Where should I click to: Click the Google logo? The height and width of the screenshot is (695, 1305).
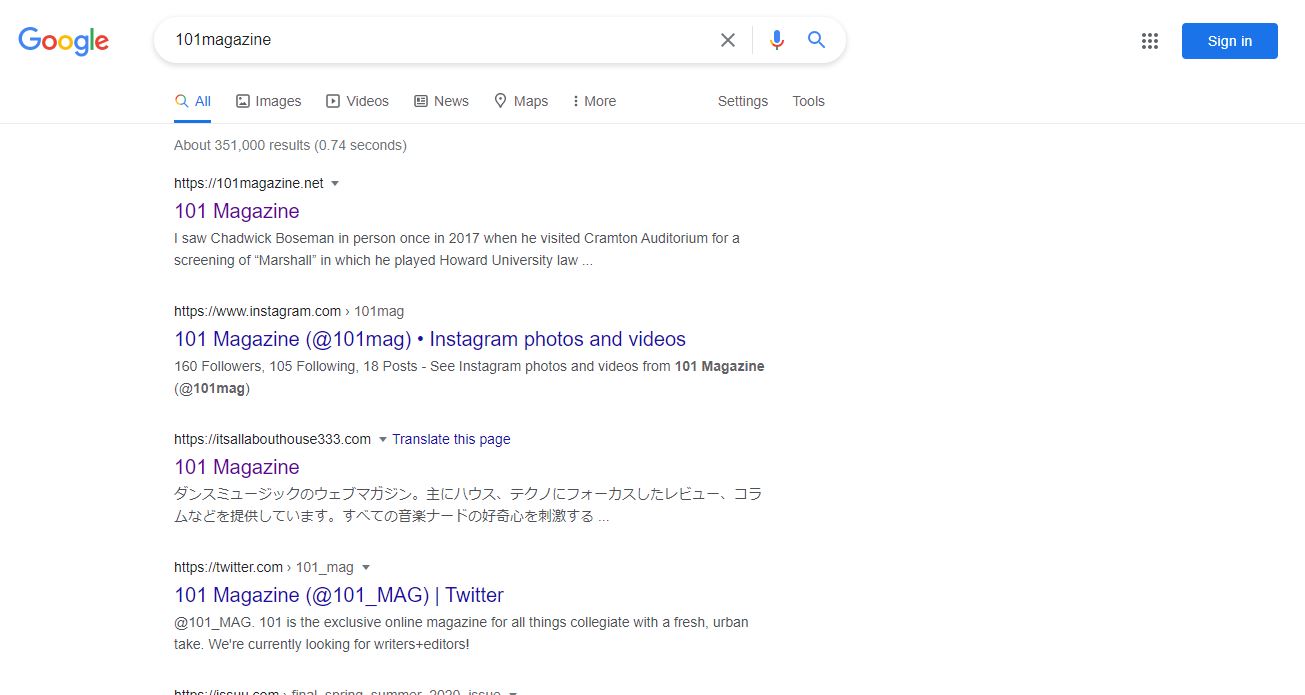(x=63, y=41)
